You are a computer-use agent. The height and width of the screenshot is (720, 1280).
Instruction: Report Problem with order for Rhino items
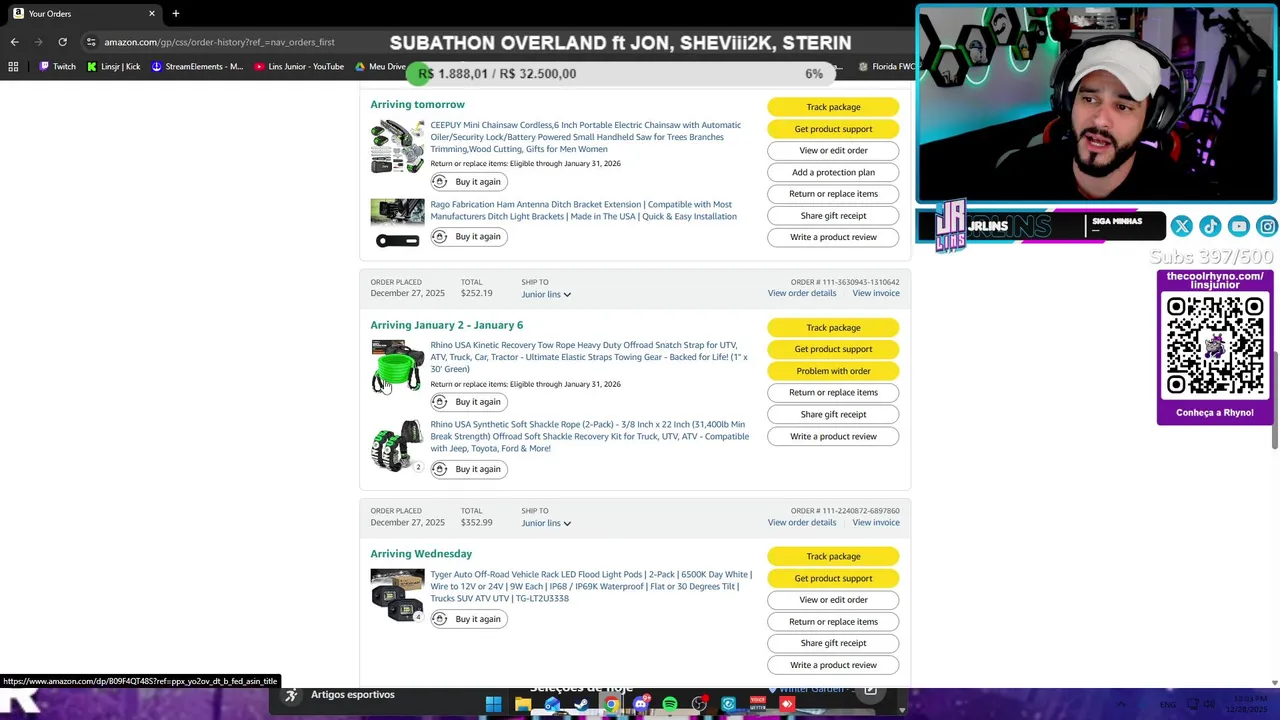833,371
